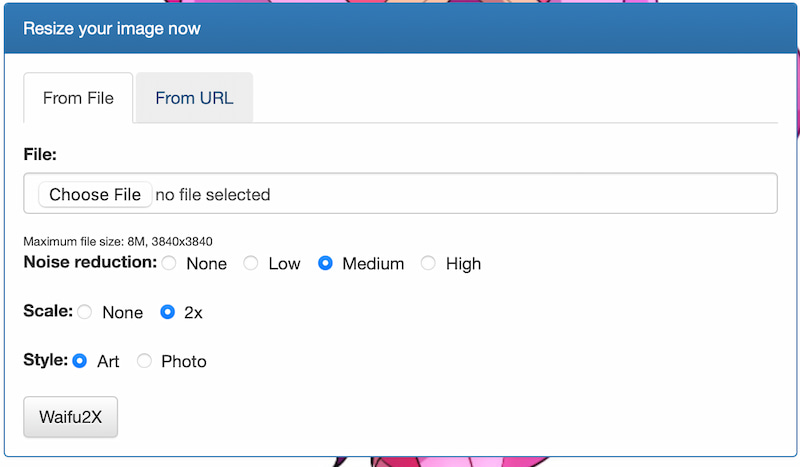Choose Art as the Style

point(80,361)
